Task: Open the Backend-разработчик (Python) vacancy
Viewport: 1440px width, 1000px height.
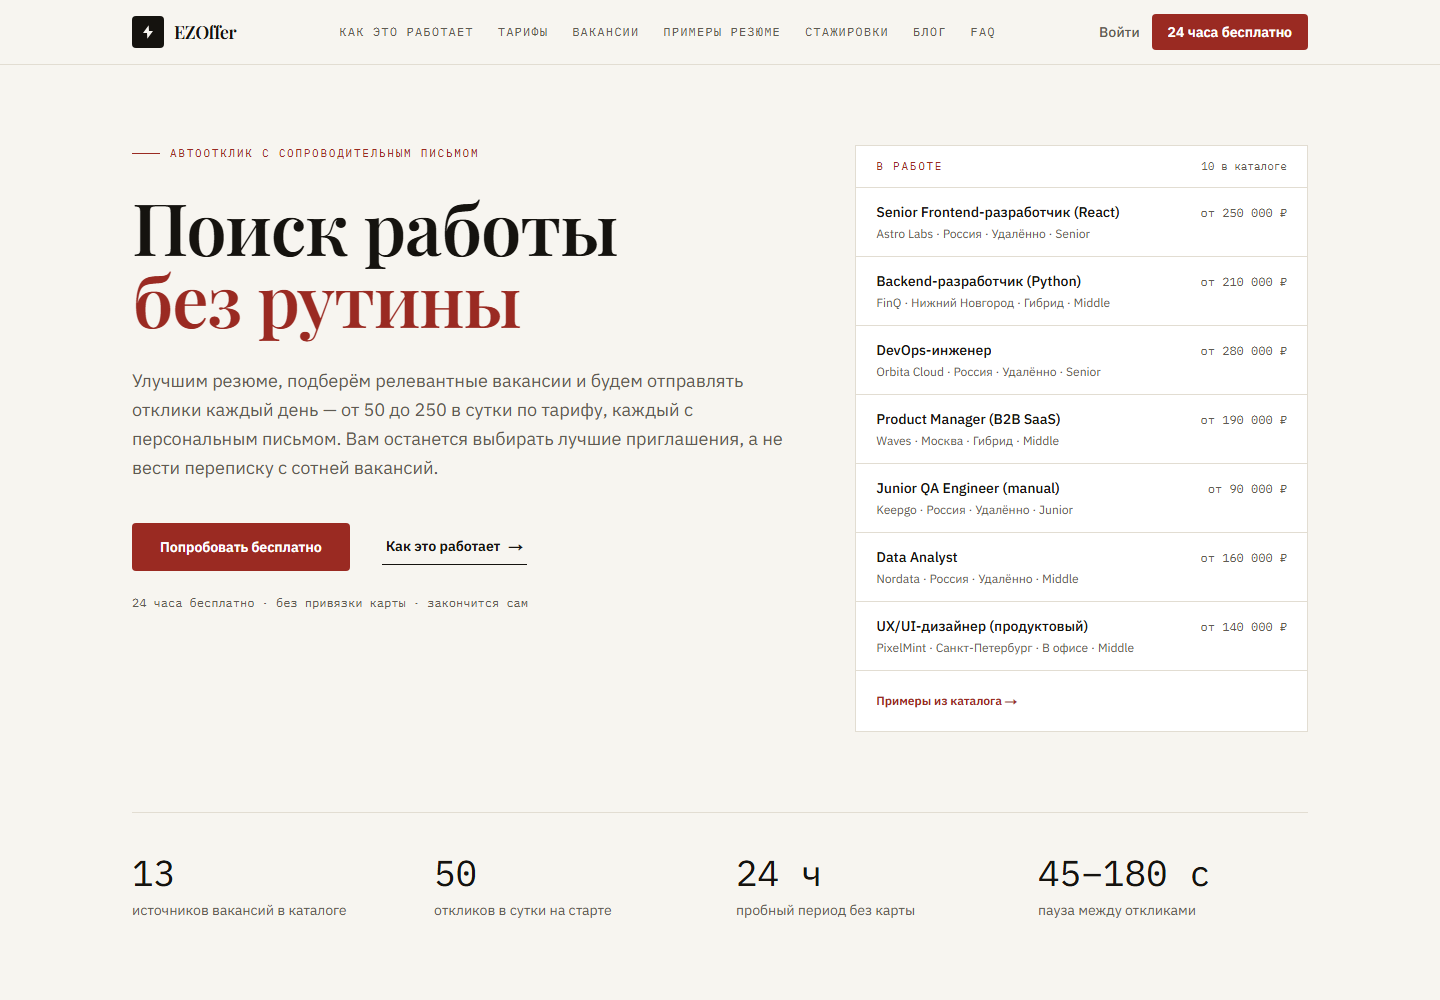Action: click(x=1081, y=291)
